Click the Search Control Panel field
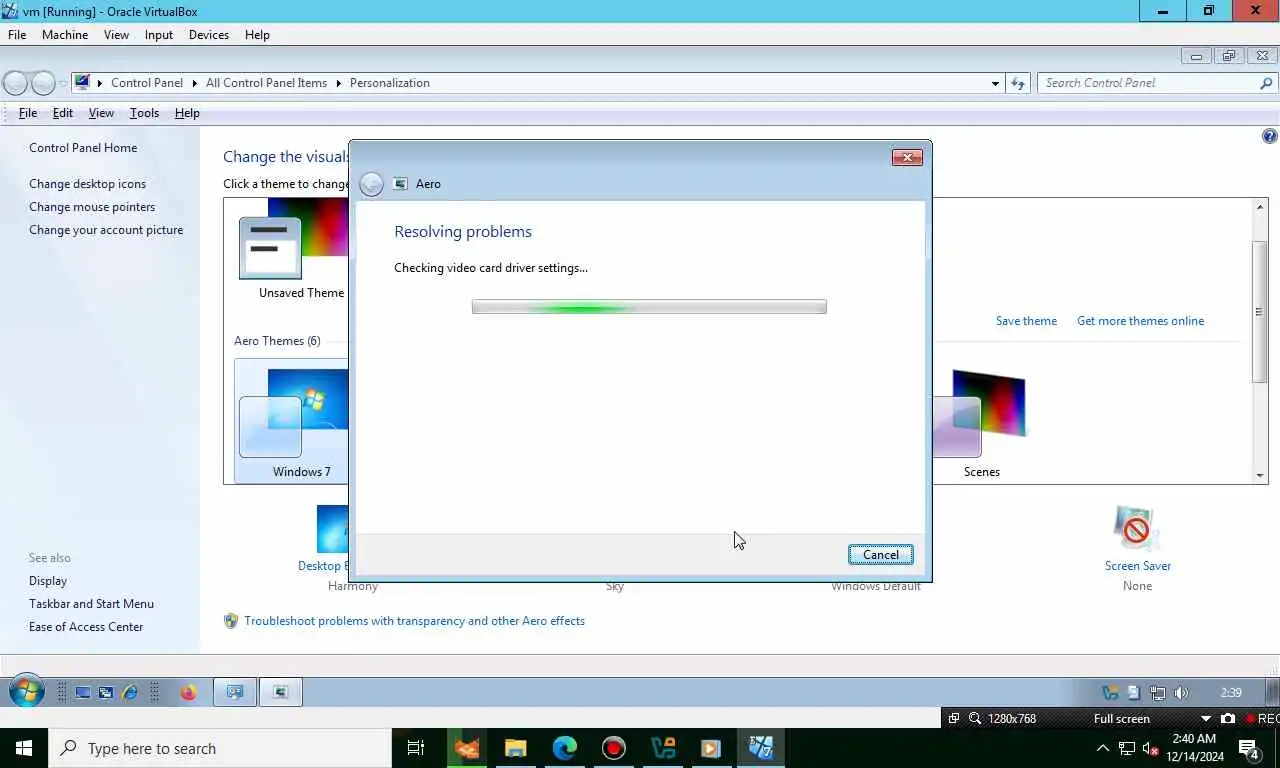Image resolution: width=1280 pixels, height=768 pixels. pos(1148,83)
